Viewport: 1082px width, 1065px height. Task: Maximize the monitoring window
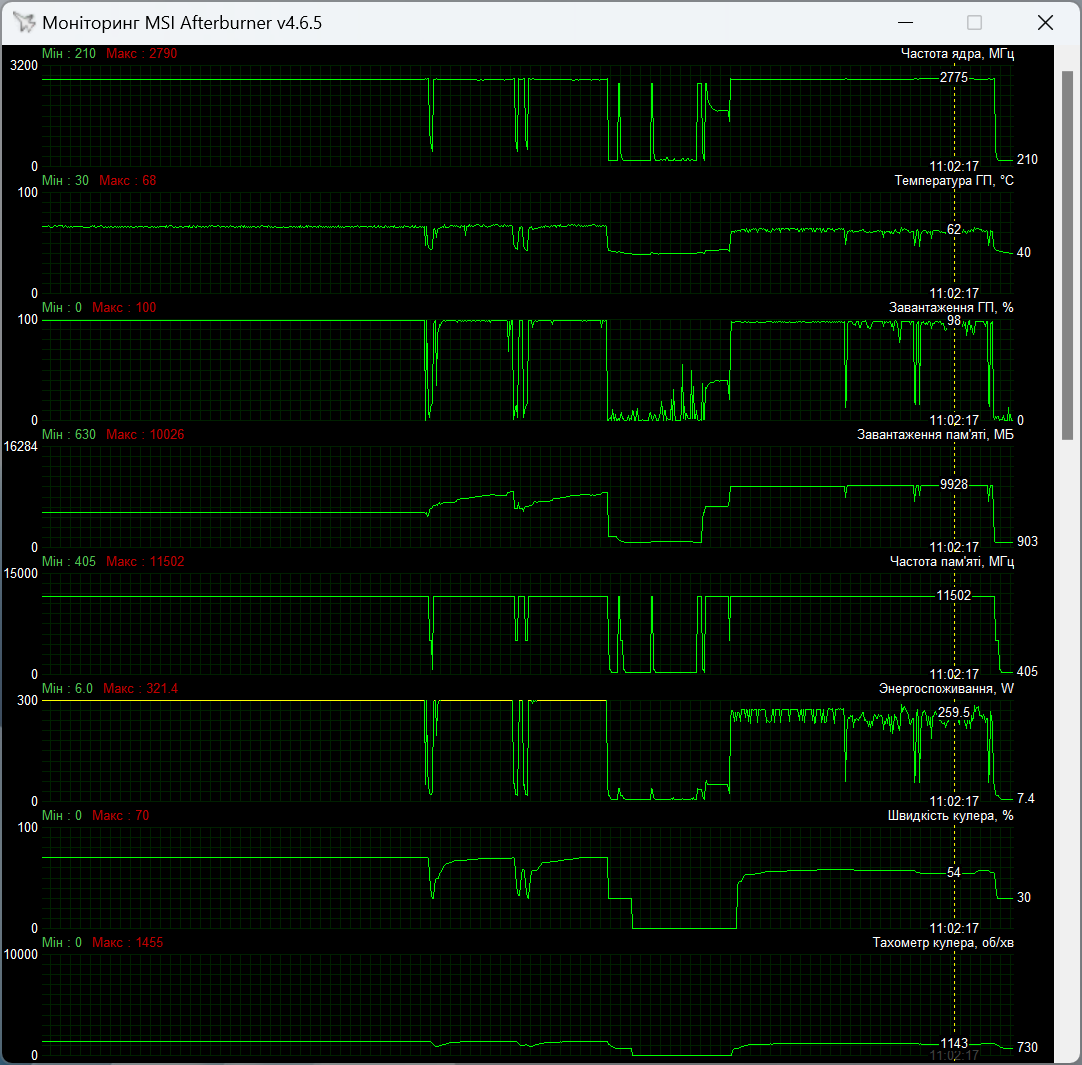click(974, 23)
